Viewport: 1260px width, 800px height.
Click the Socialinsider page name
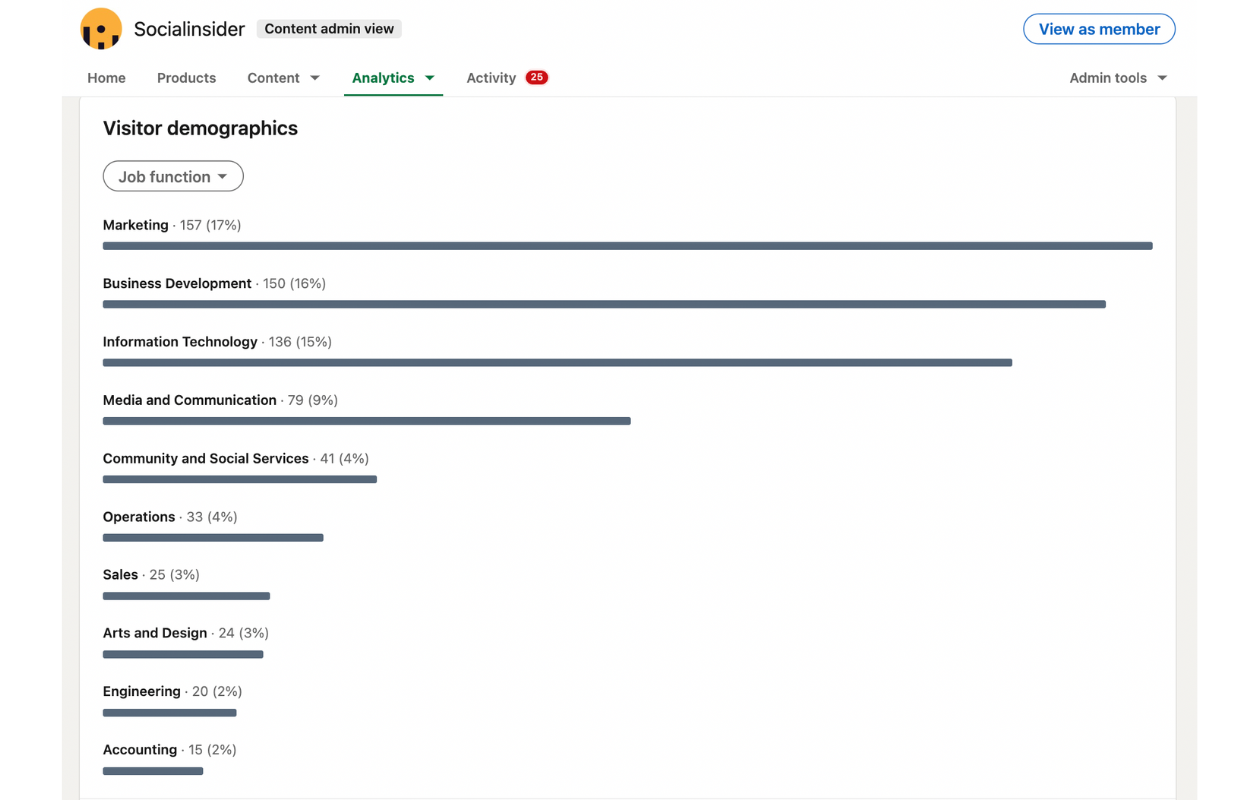pyautogui.click(x=189, y=29)
